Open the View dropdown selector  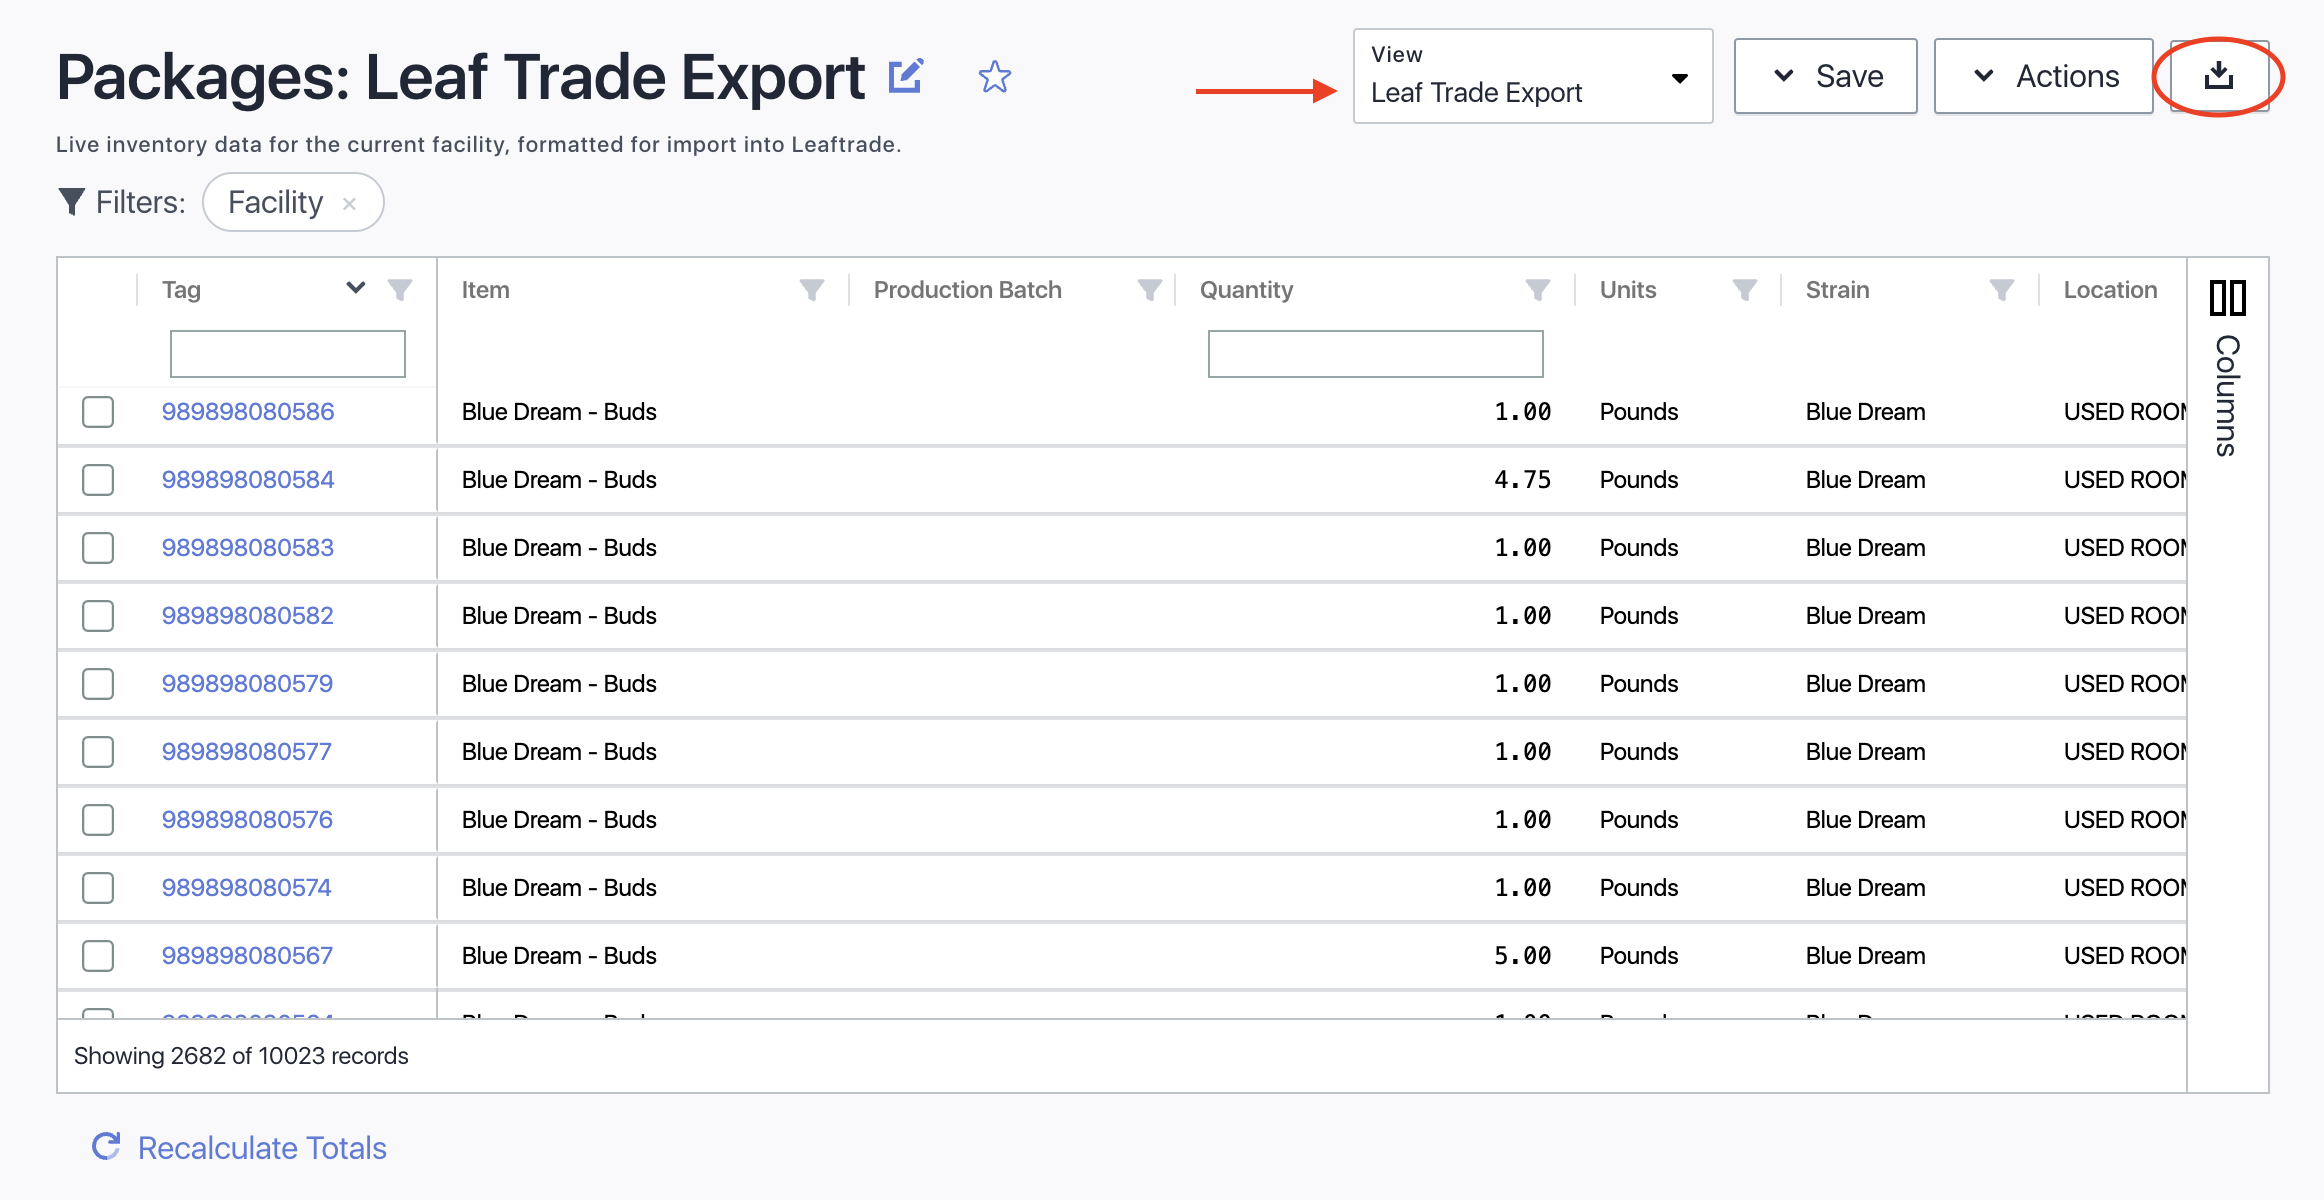pyautogui.click(x=1533, y=76)
